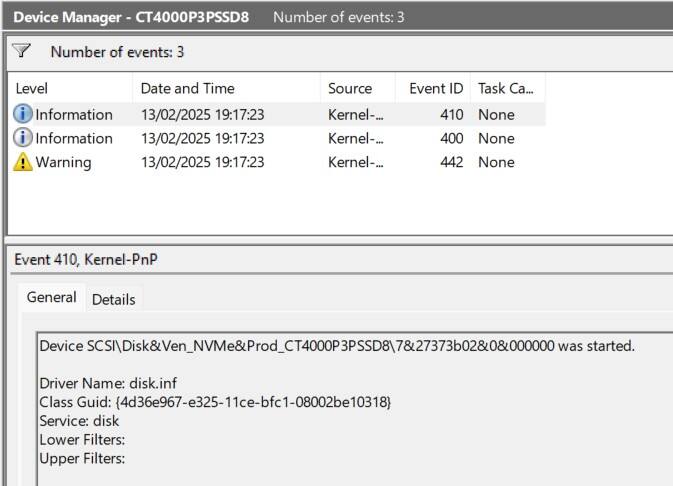Viewport: 673px width, 486px height.
Task: Click the Event 410, Kernel-PnP header
Action: coord(86,259)
